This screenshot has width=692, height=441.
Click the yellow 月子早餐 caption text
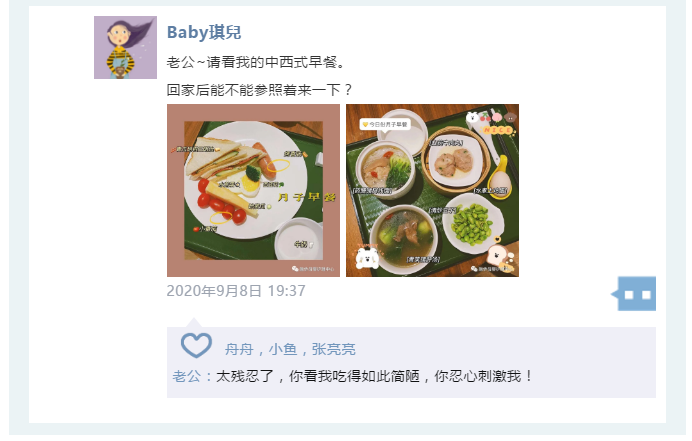point(307,197)
